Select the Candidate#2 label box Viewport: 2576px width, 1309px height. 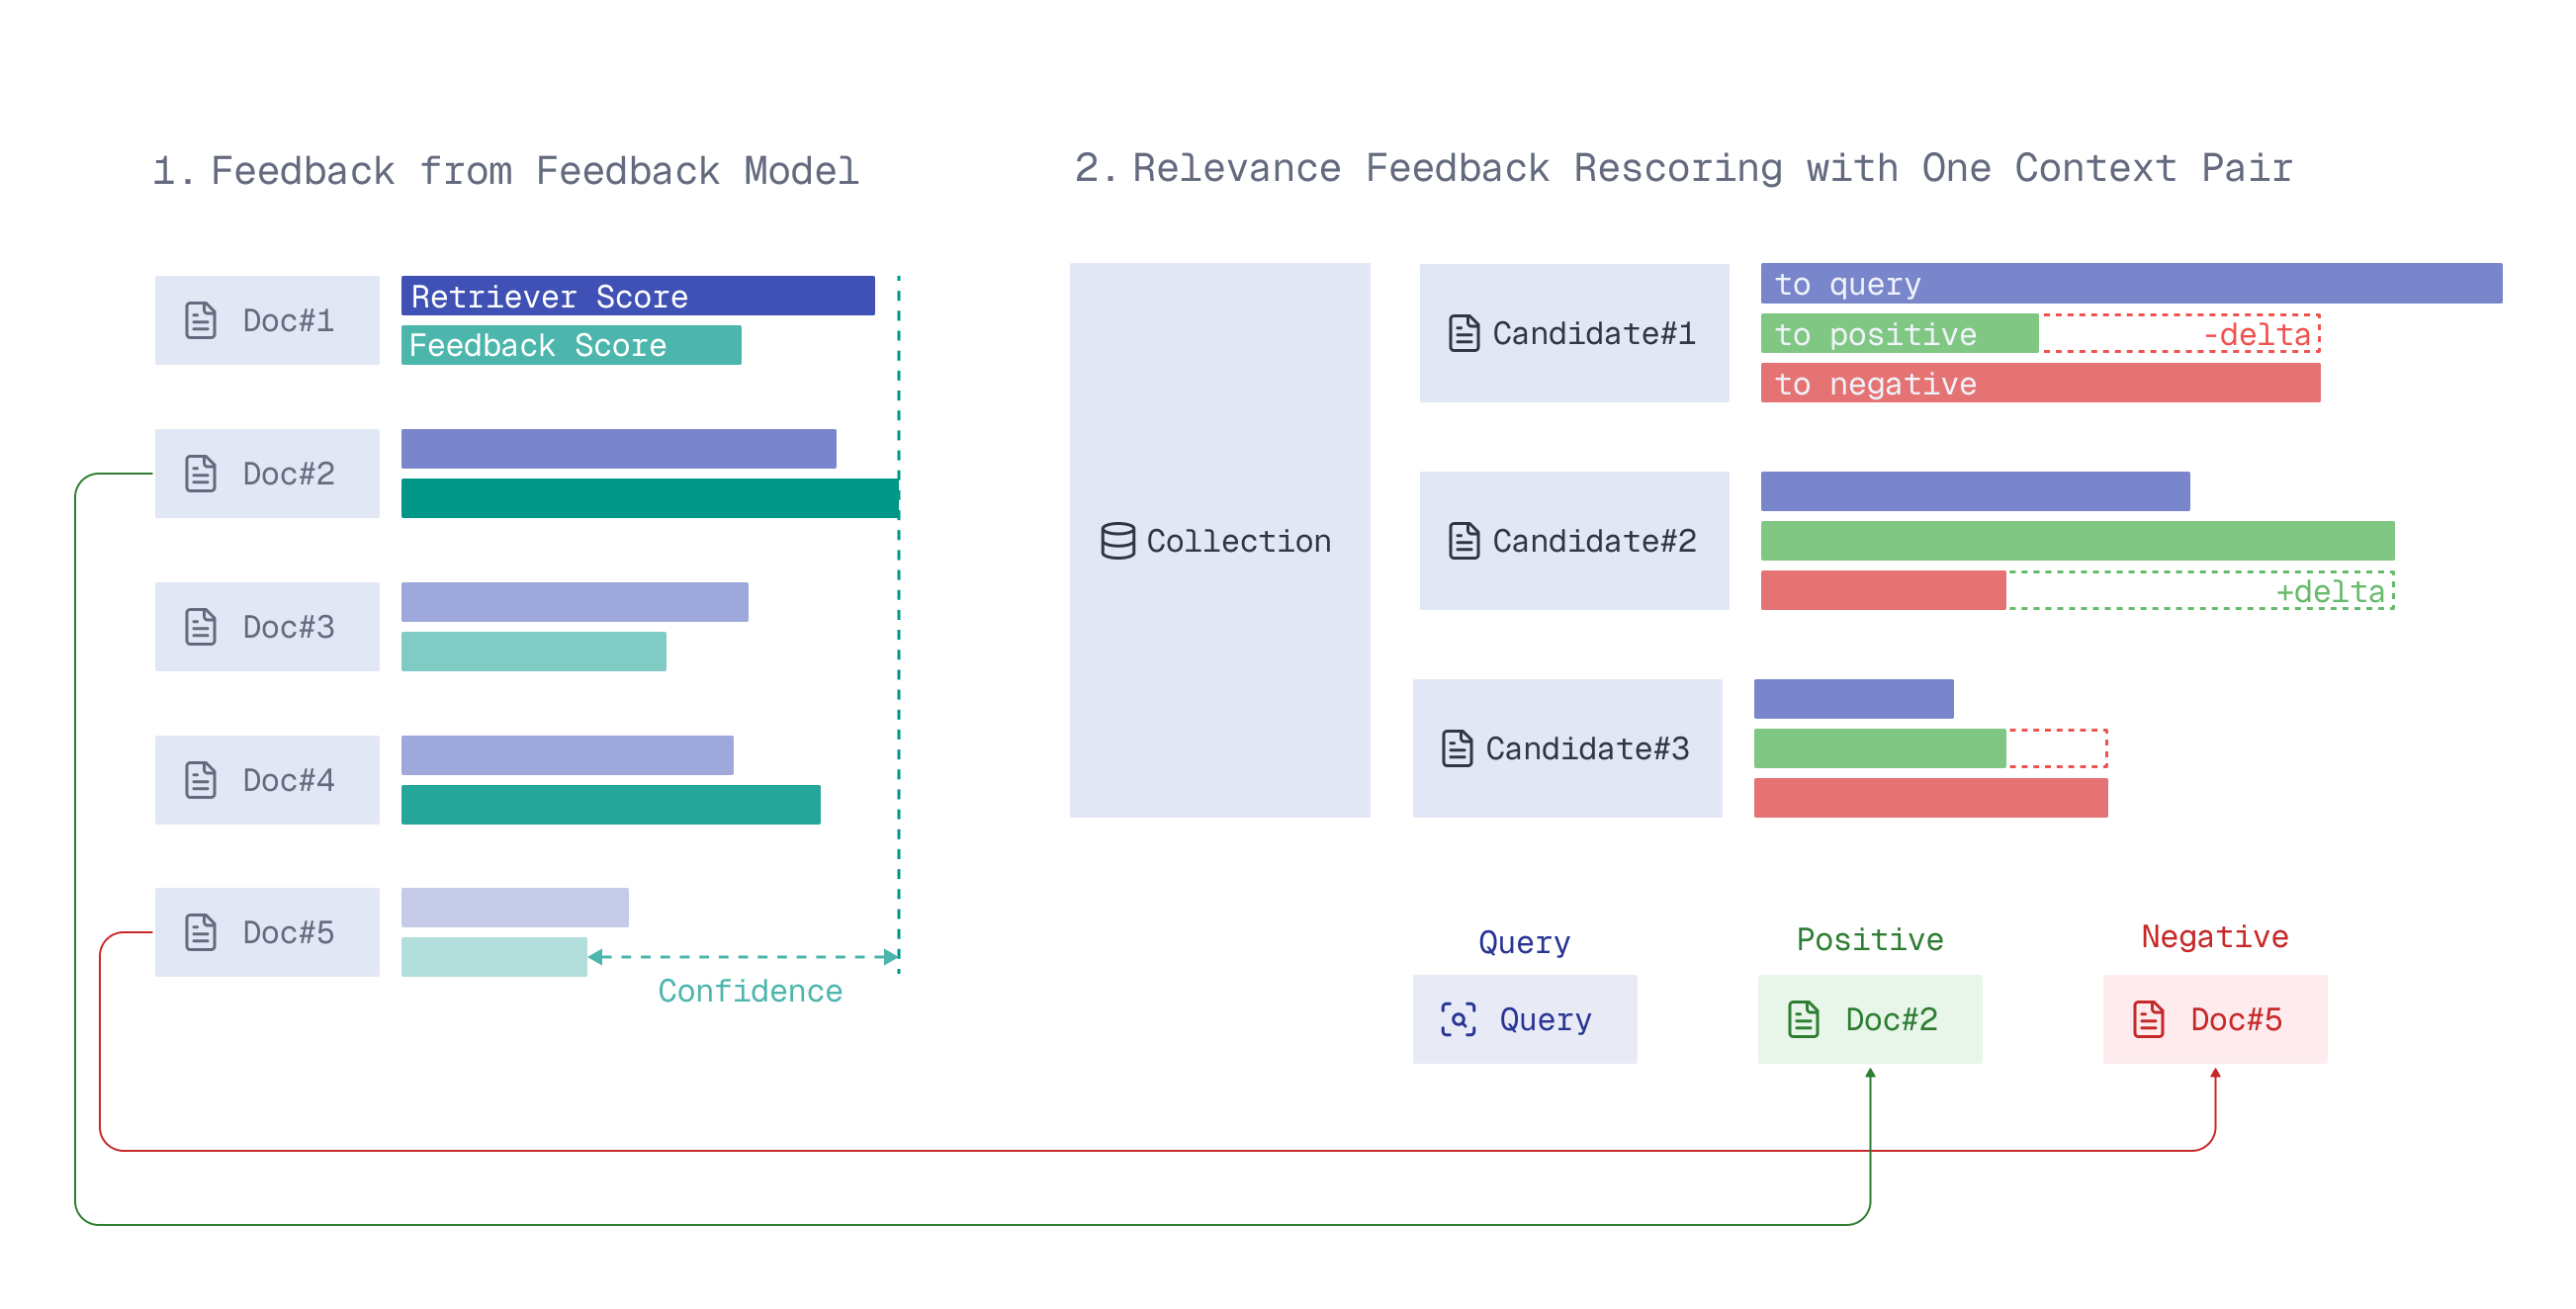tap(1574, 540)
